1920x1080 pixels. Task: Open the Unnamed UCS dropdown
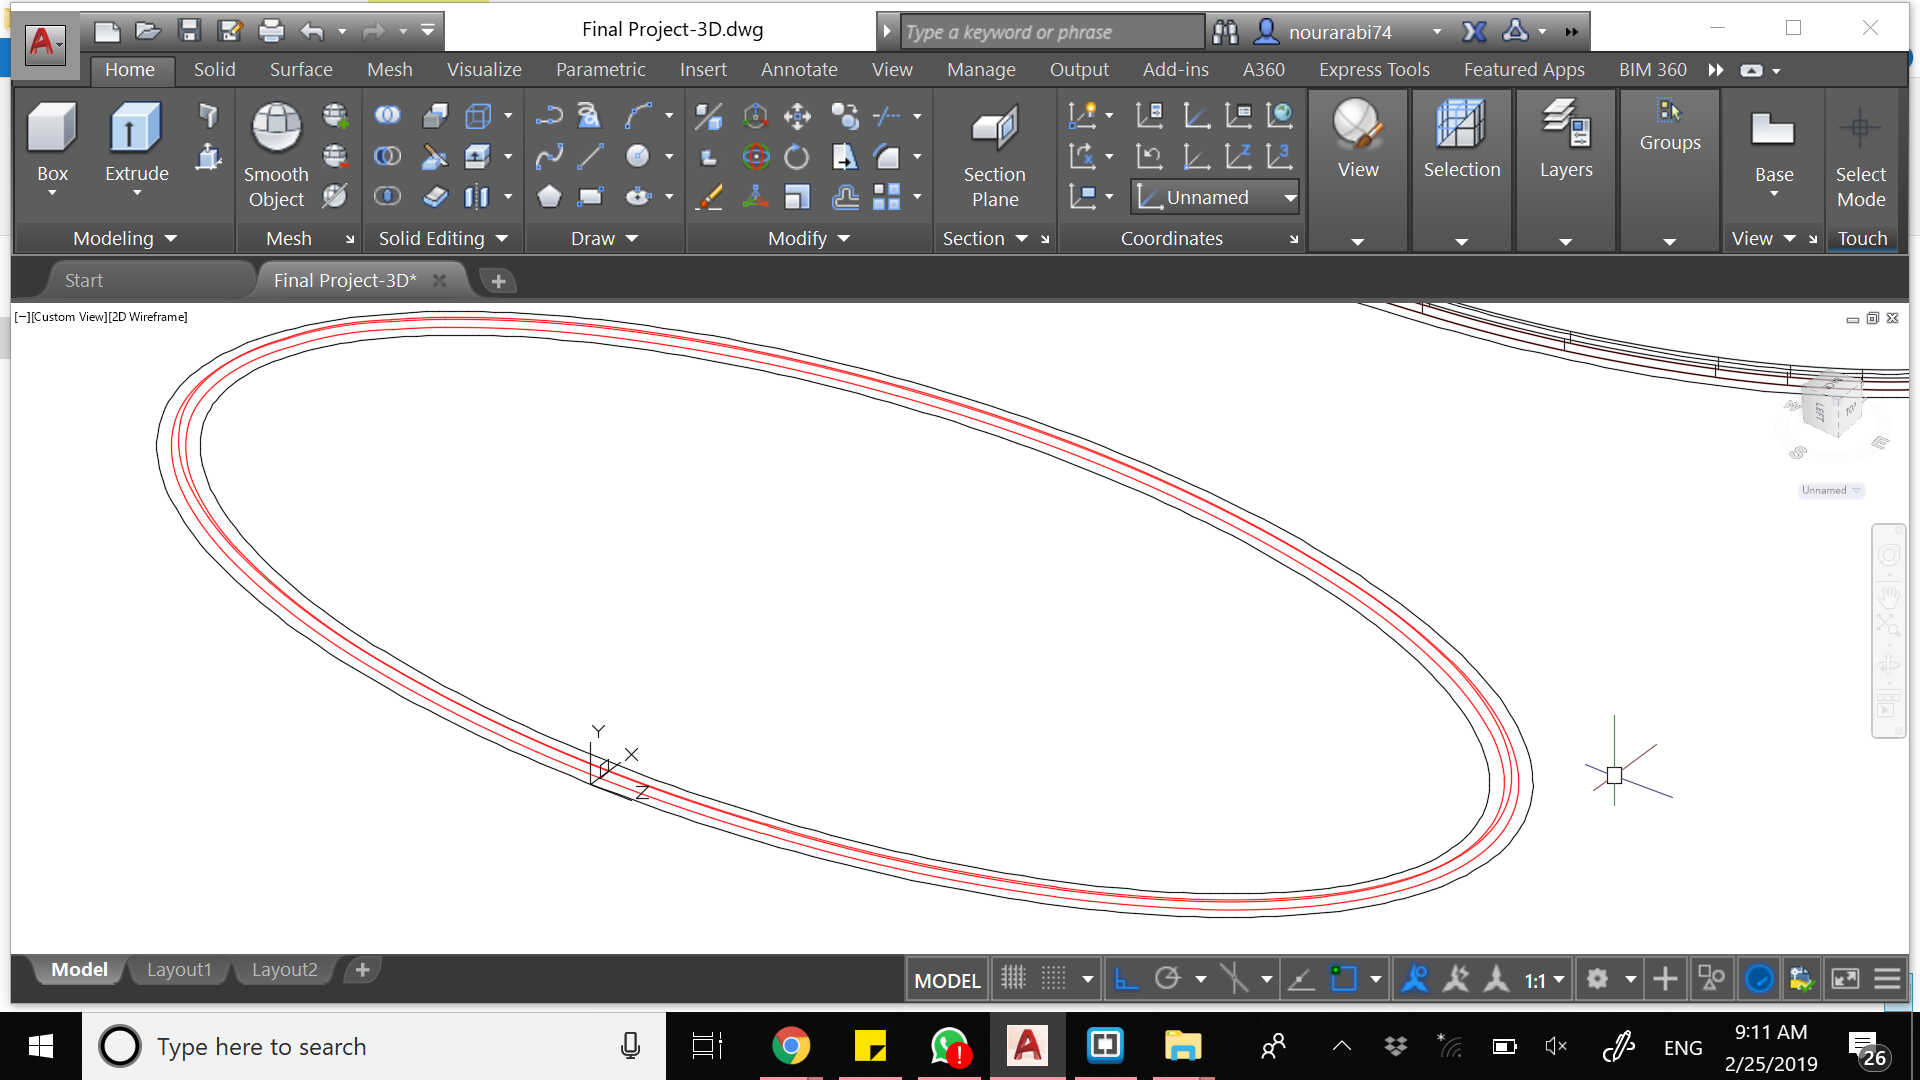pos(1290,198)
